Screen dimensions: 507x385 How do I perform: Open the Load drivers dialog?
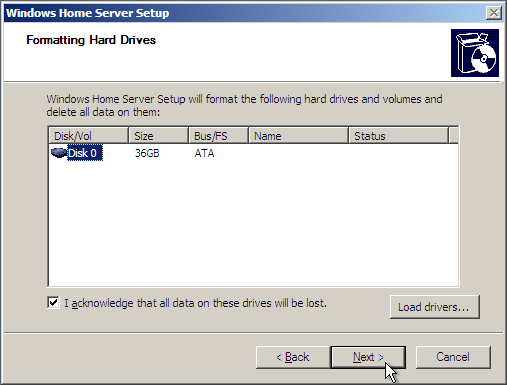click(x=435, y=307)
